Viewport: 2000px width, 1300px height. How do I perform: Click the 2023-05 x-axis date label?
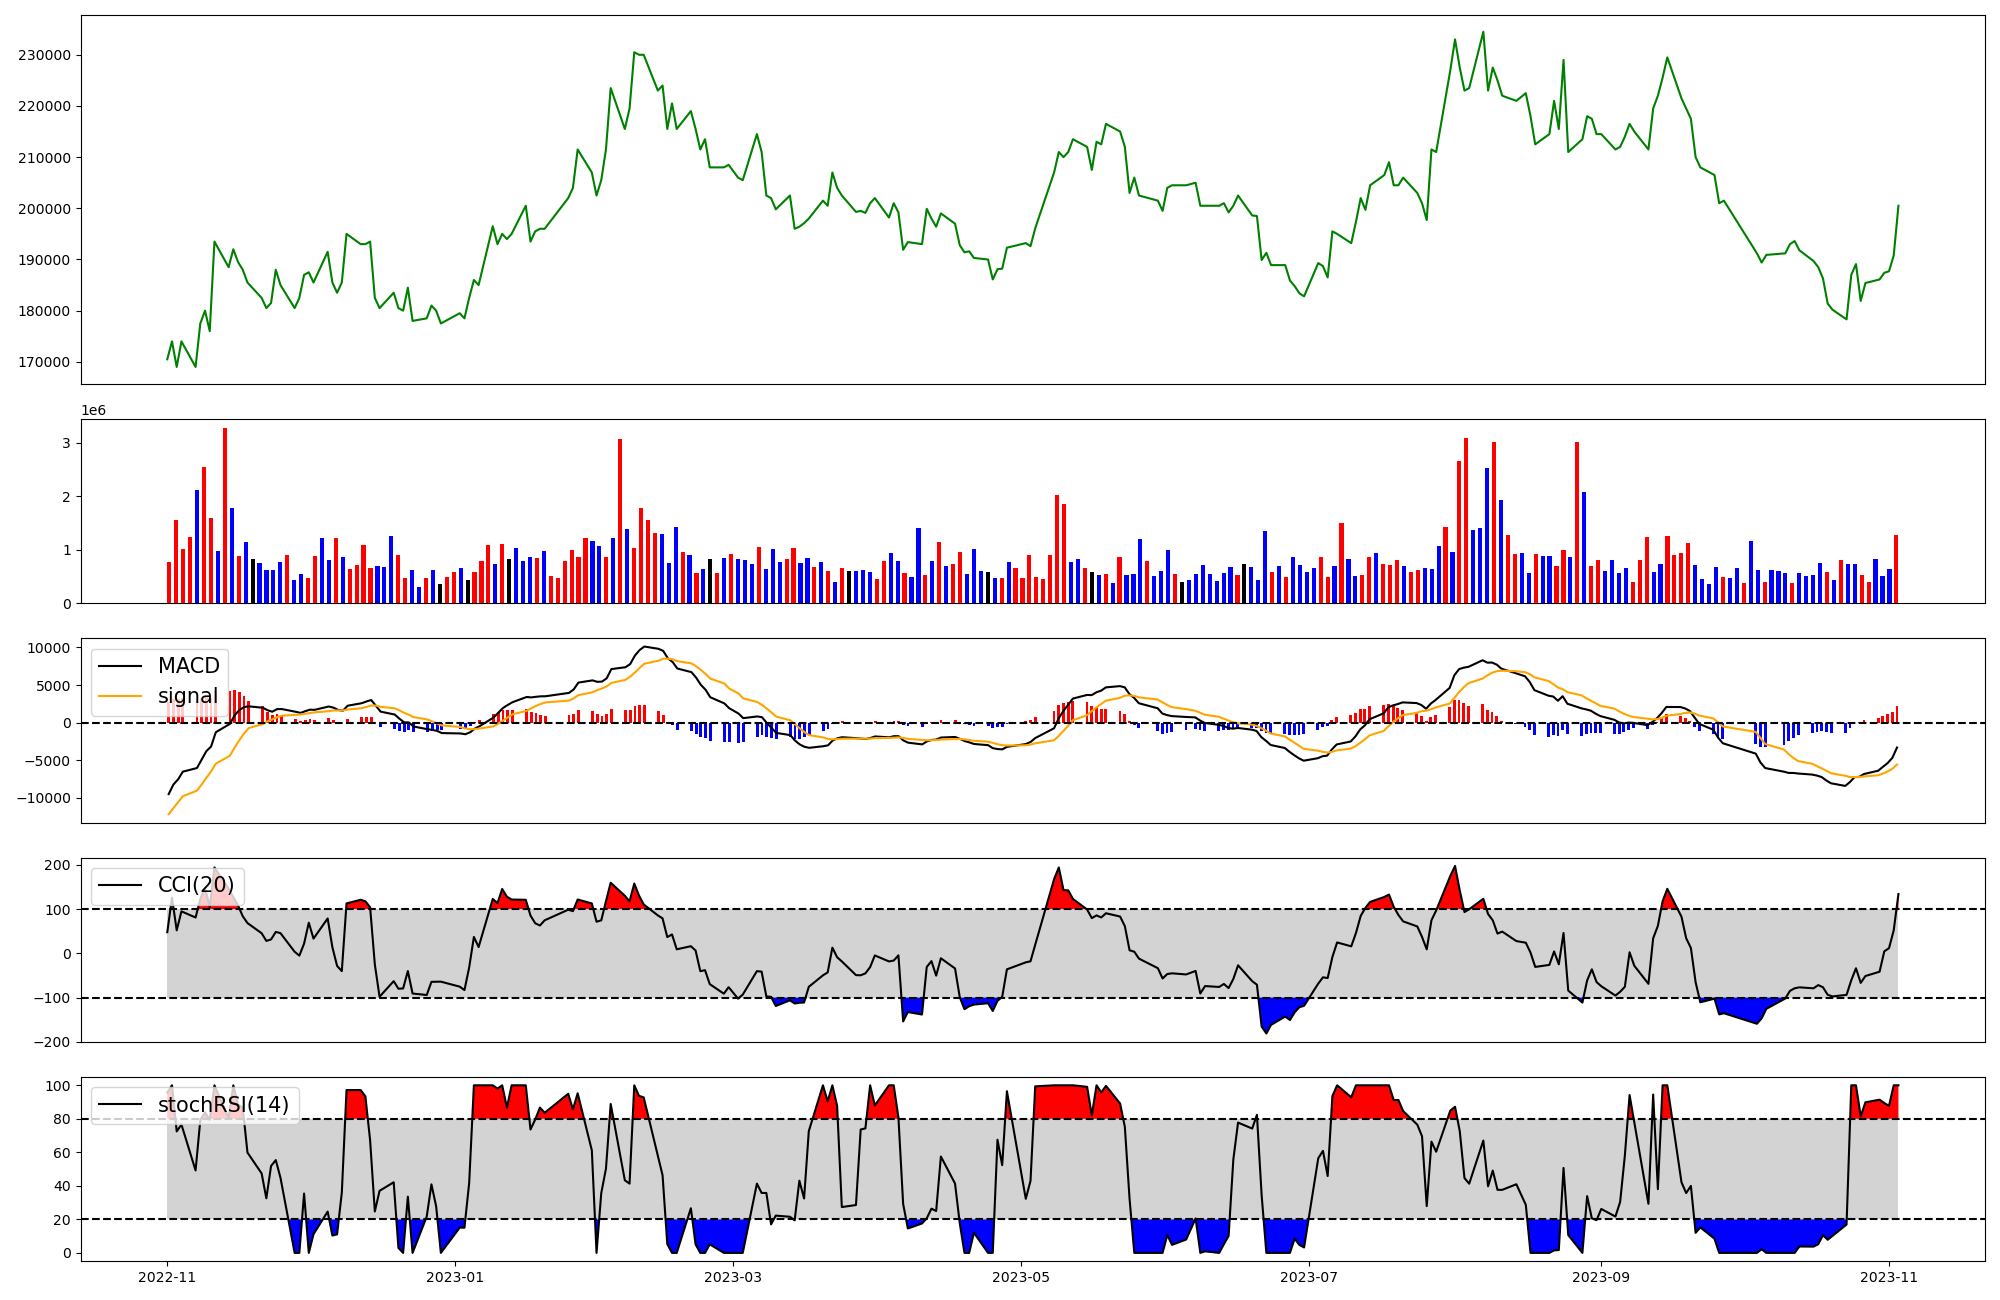click(x=1021, y=1276)
